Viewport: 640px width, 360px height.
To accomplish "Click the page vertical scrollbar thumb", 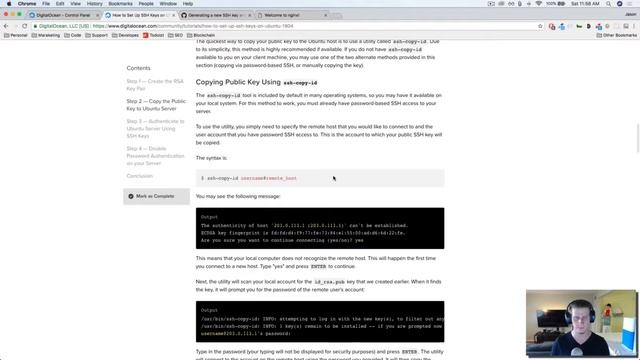I will (x=638, y=138).
